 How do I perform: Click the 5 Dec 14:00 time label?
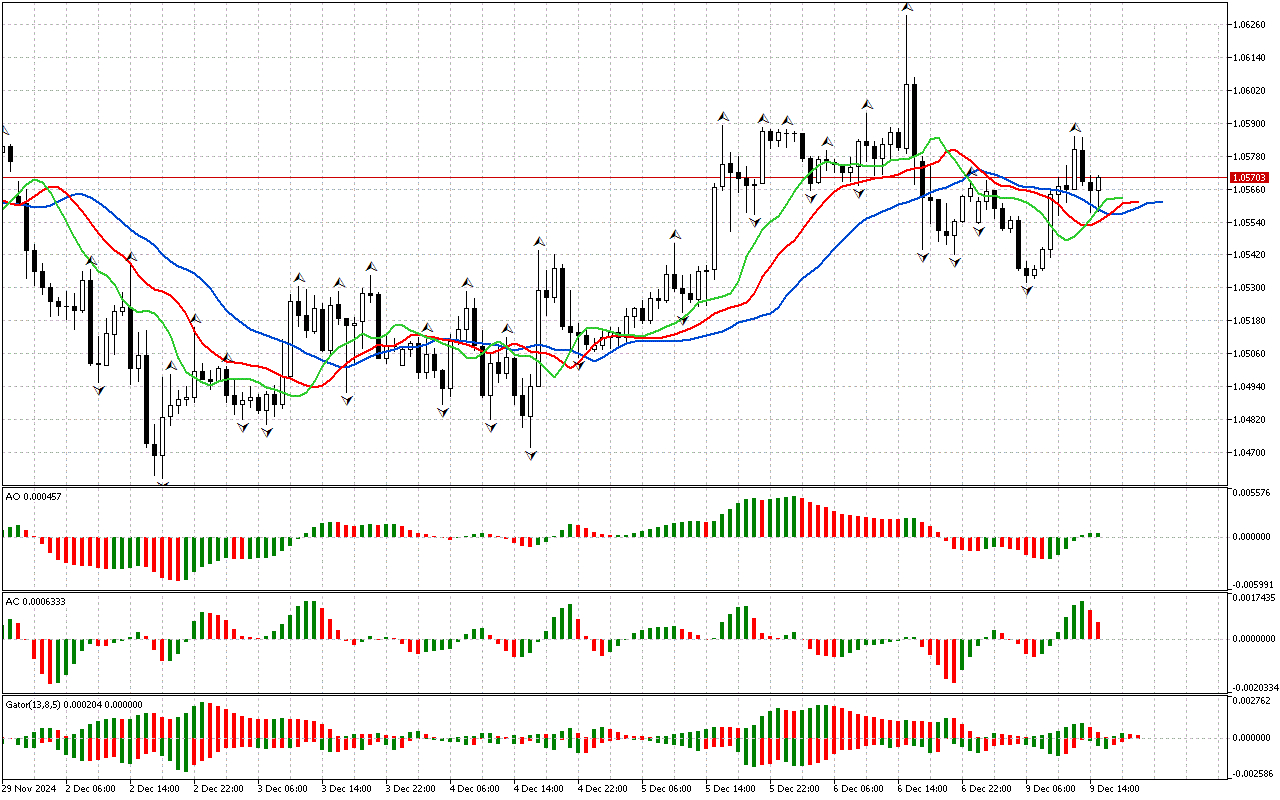[731, 789]
